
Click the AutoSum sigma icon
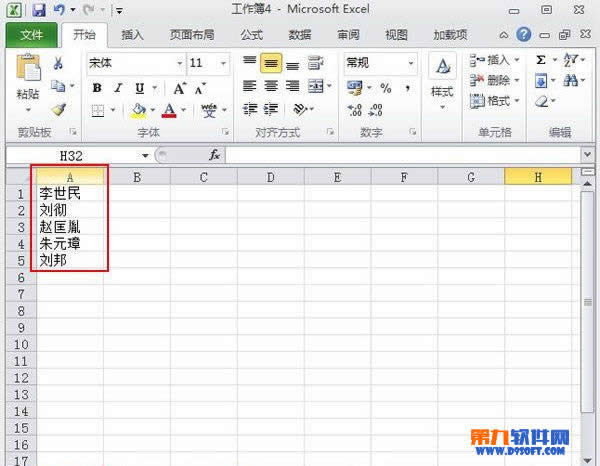pos(541,60)
